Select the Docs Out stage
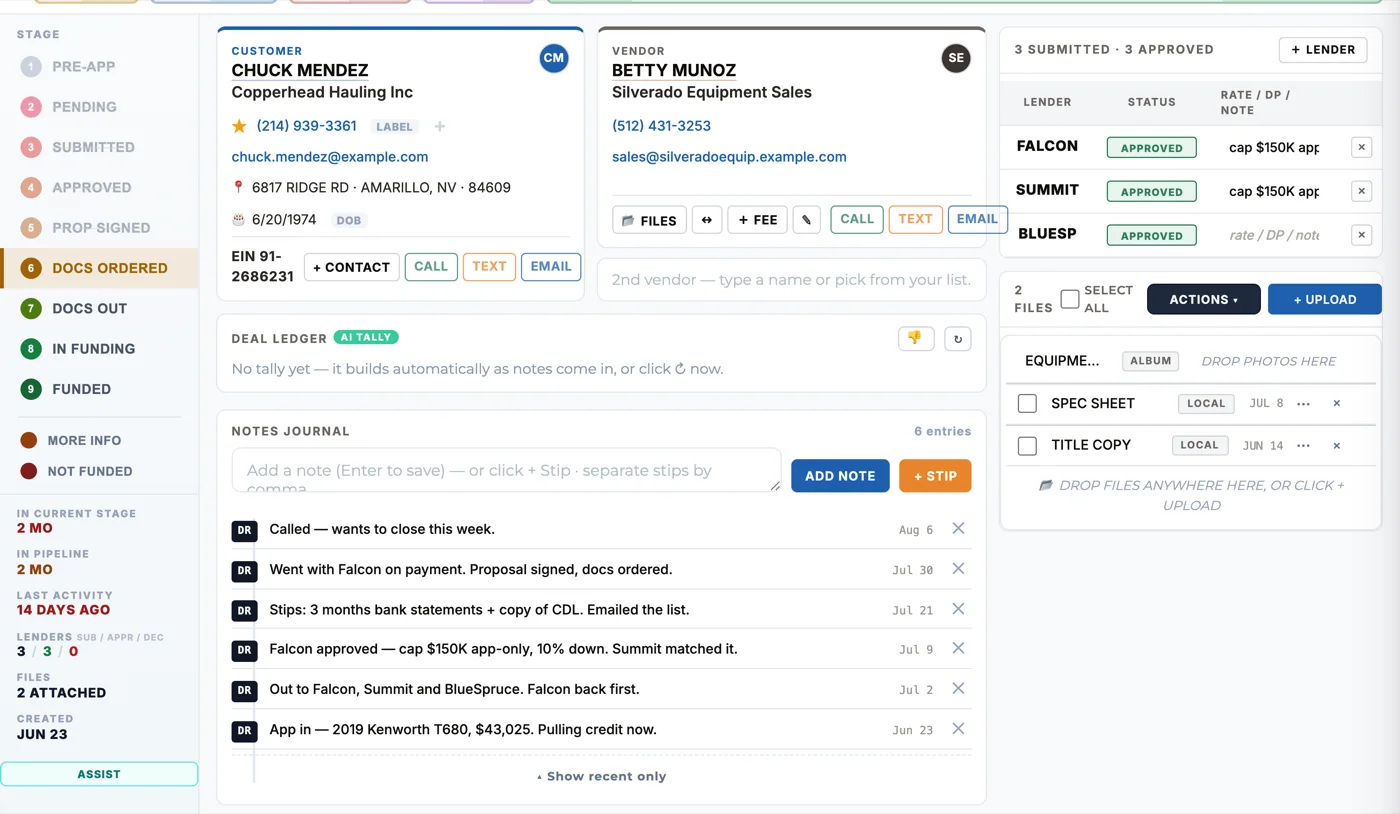Screen dimensions: 1400x814 click(99, 308)
